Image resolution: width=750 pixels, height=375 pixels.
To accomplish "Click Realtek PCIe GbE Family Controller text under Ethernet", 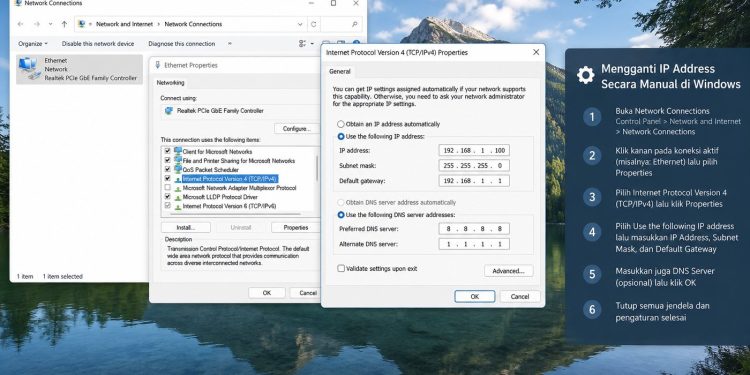I will tap(90, 78).
